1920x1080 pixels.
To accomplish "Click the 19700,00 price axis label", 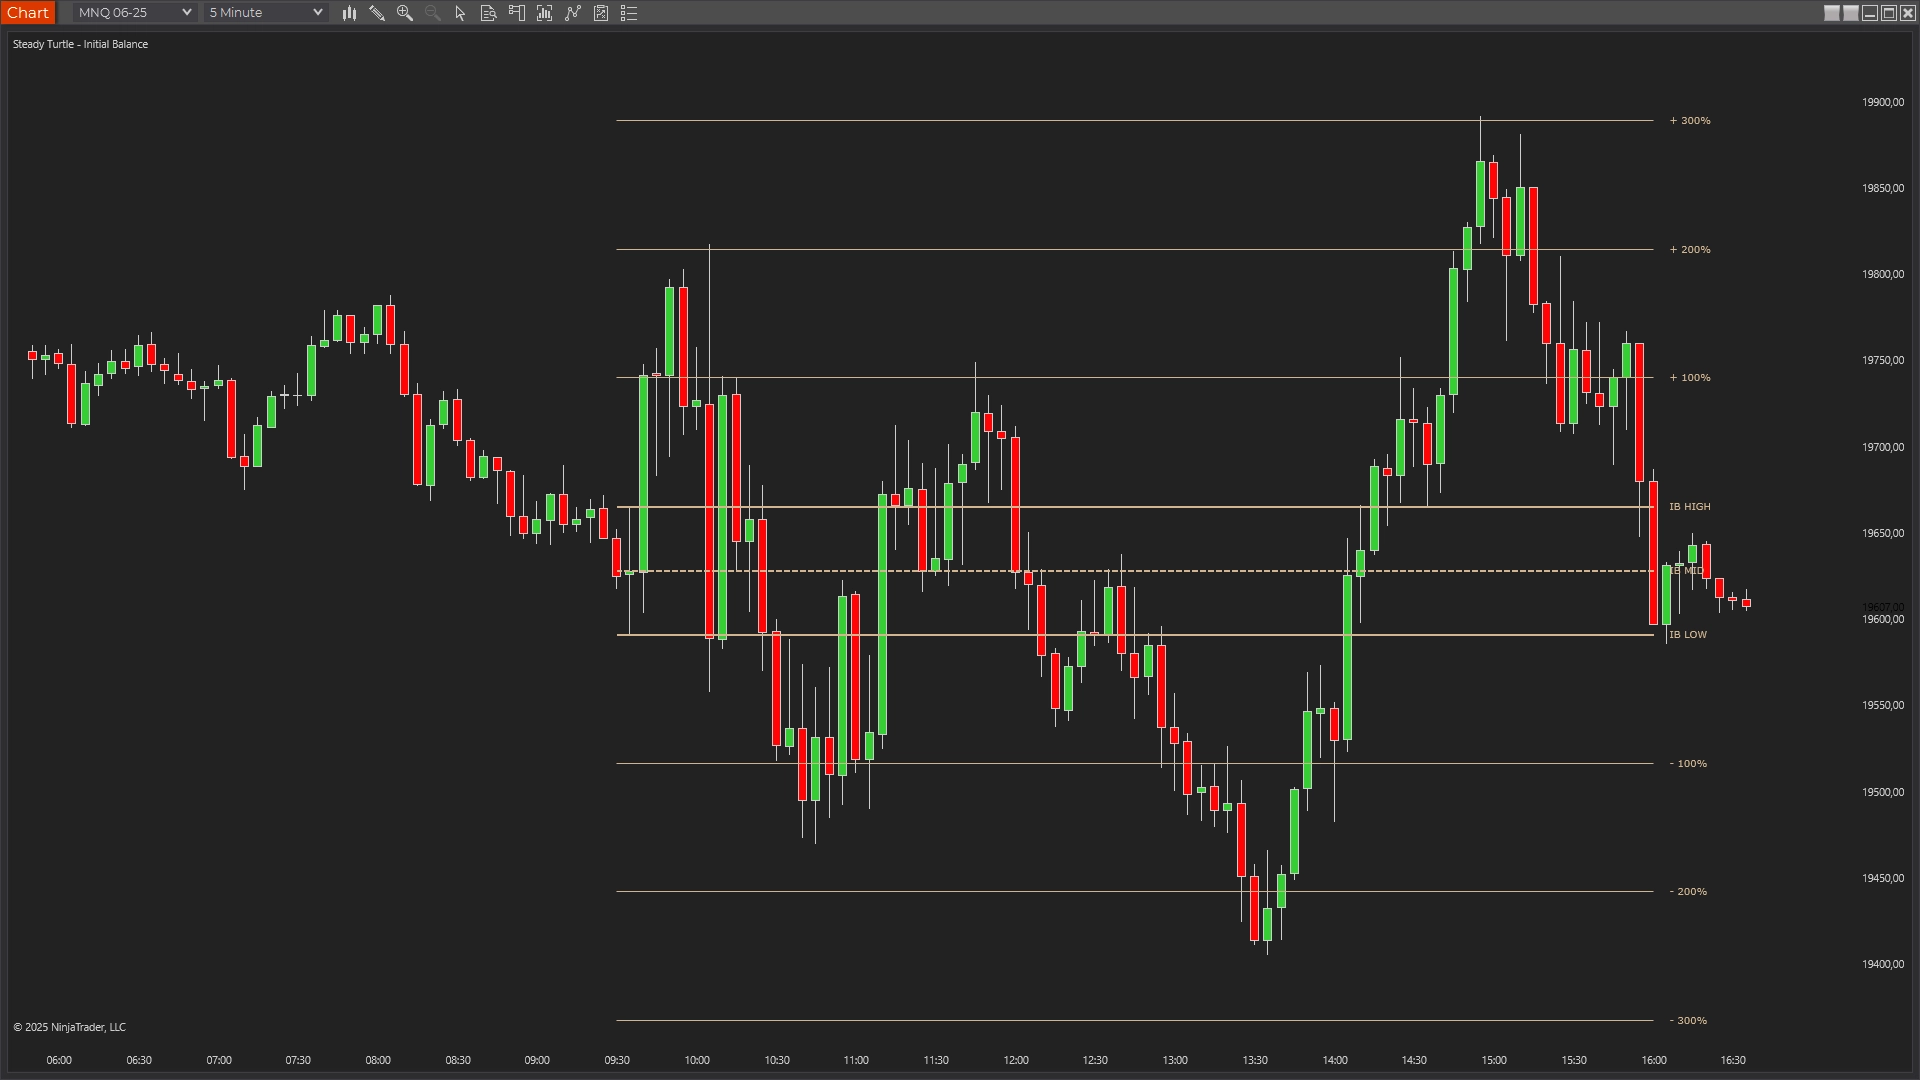I will (x=1883, y=447).
